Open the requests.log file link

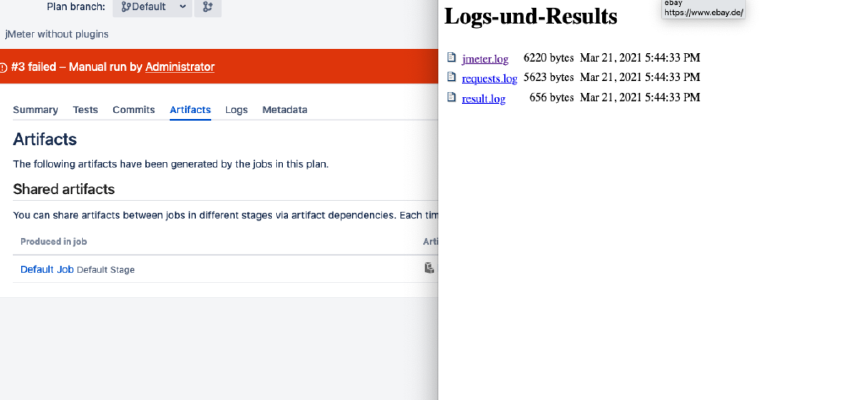click(x=489, y=78)
